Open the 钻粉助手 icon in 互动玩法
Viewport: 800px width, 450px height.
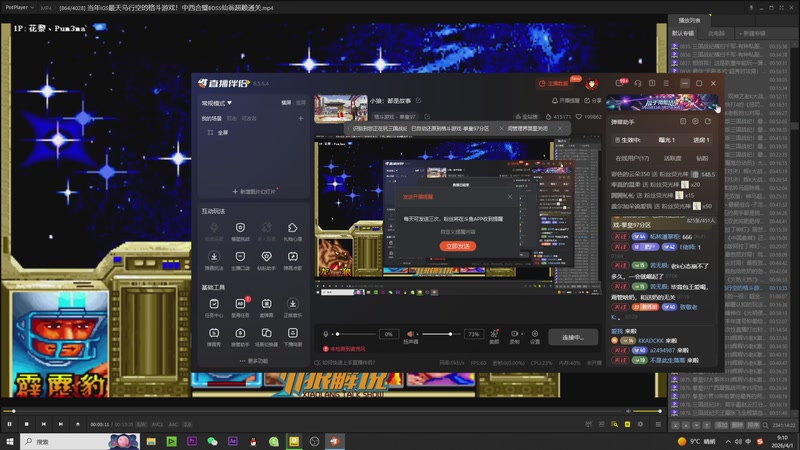[266, 257]
